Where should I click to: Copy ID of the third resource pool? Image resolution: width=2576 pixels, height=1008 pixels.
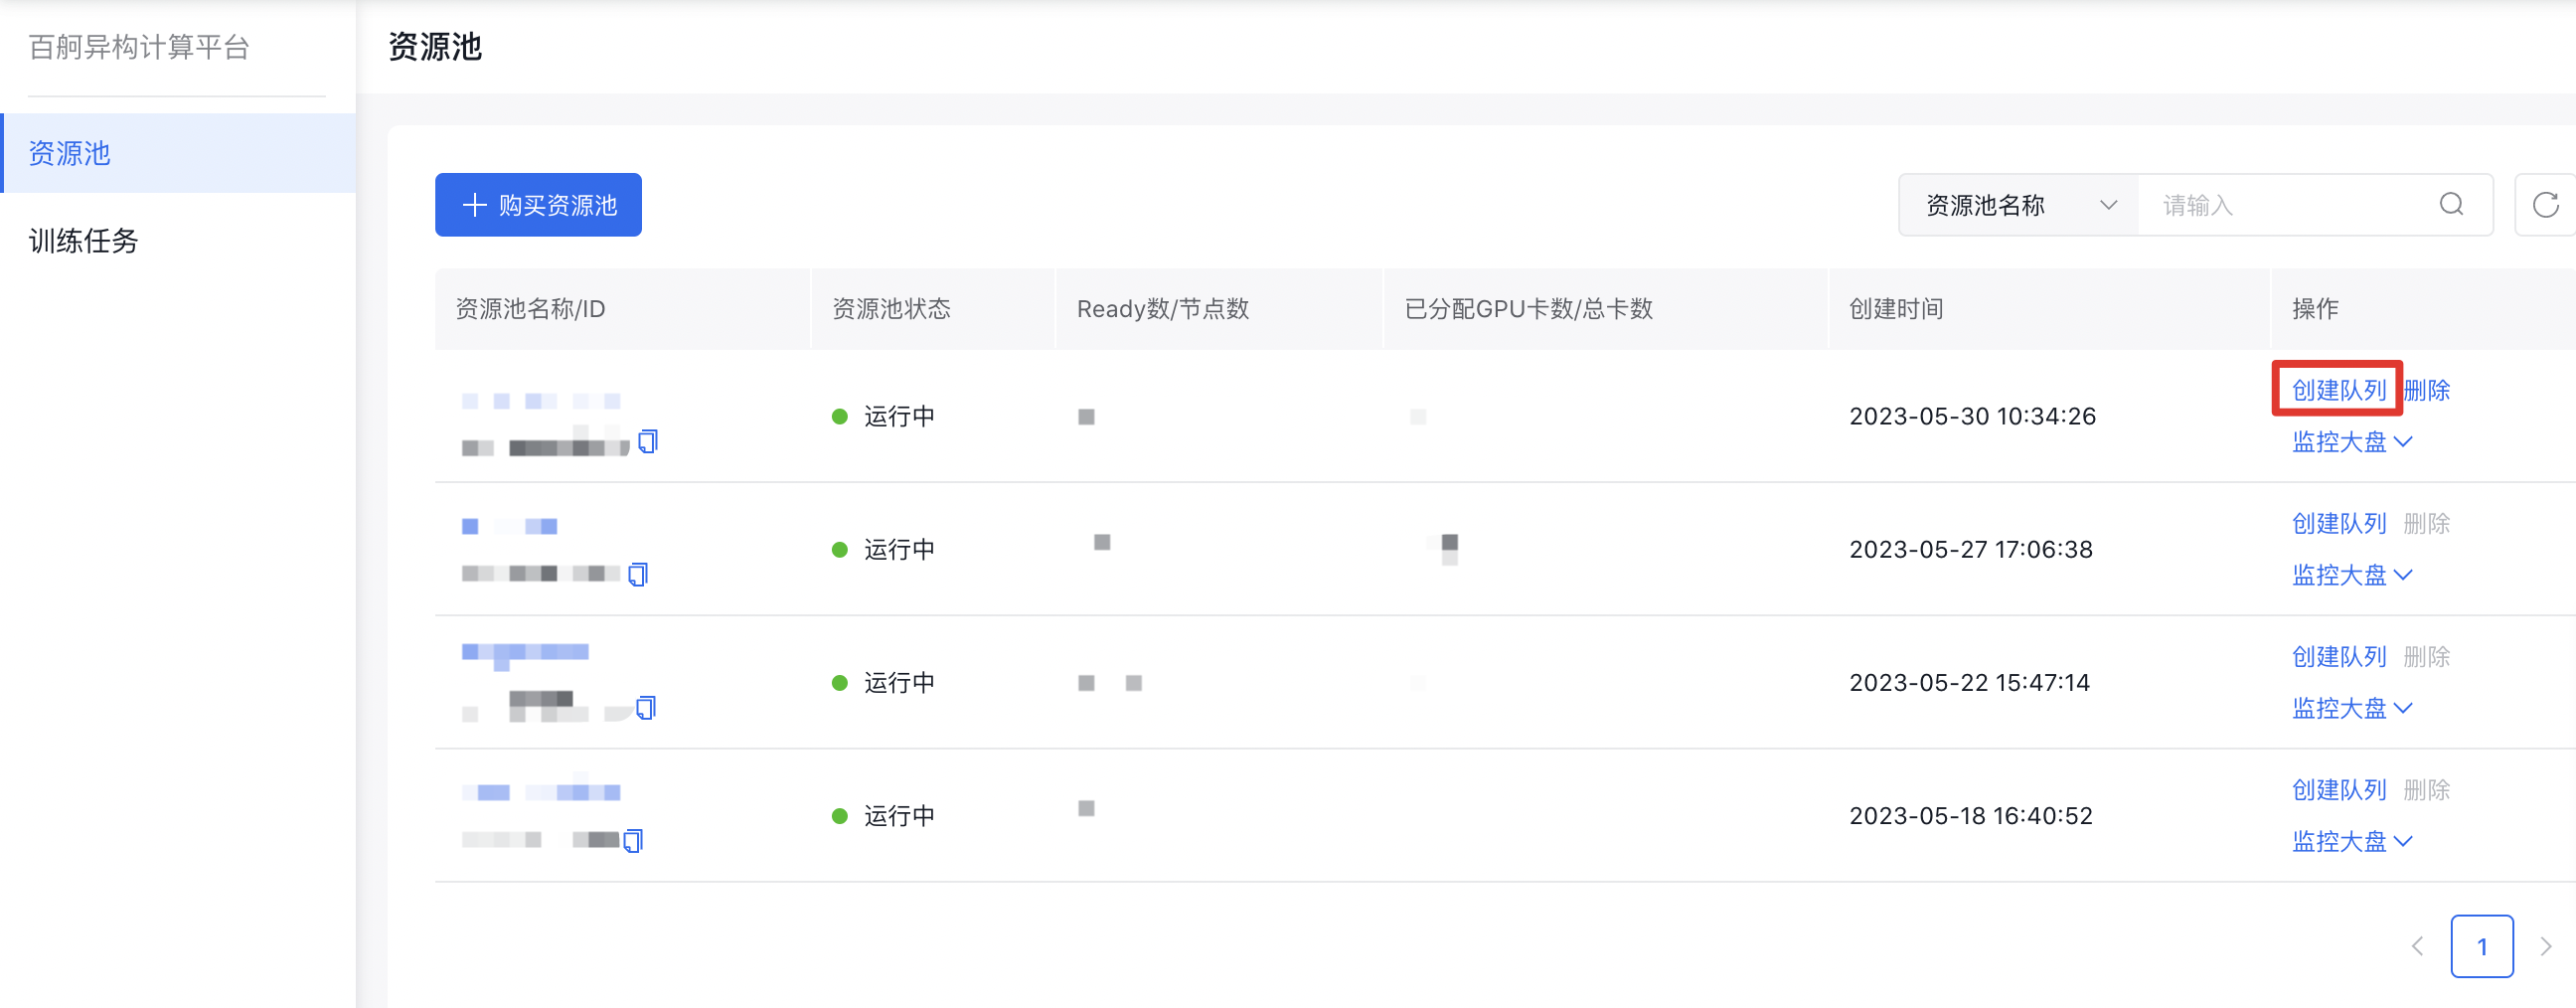(646, 708)
